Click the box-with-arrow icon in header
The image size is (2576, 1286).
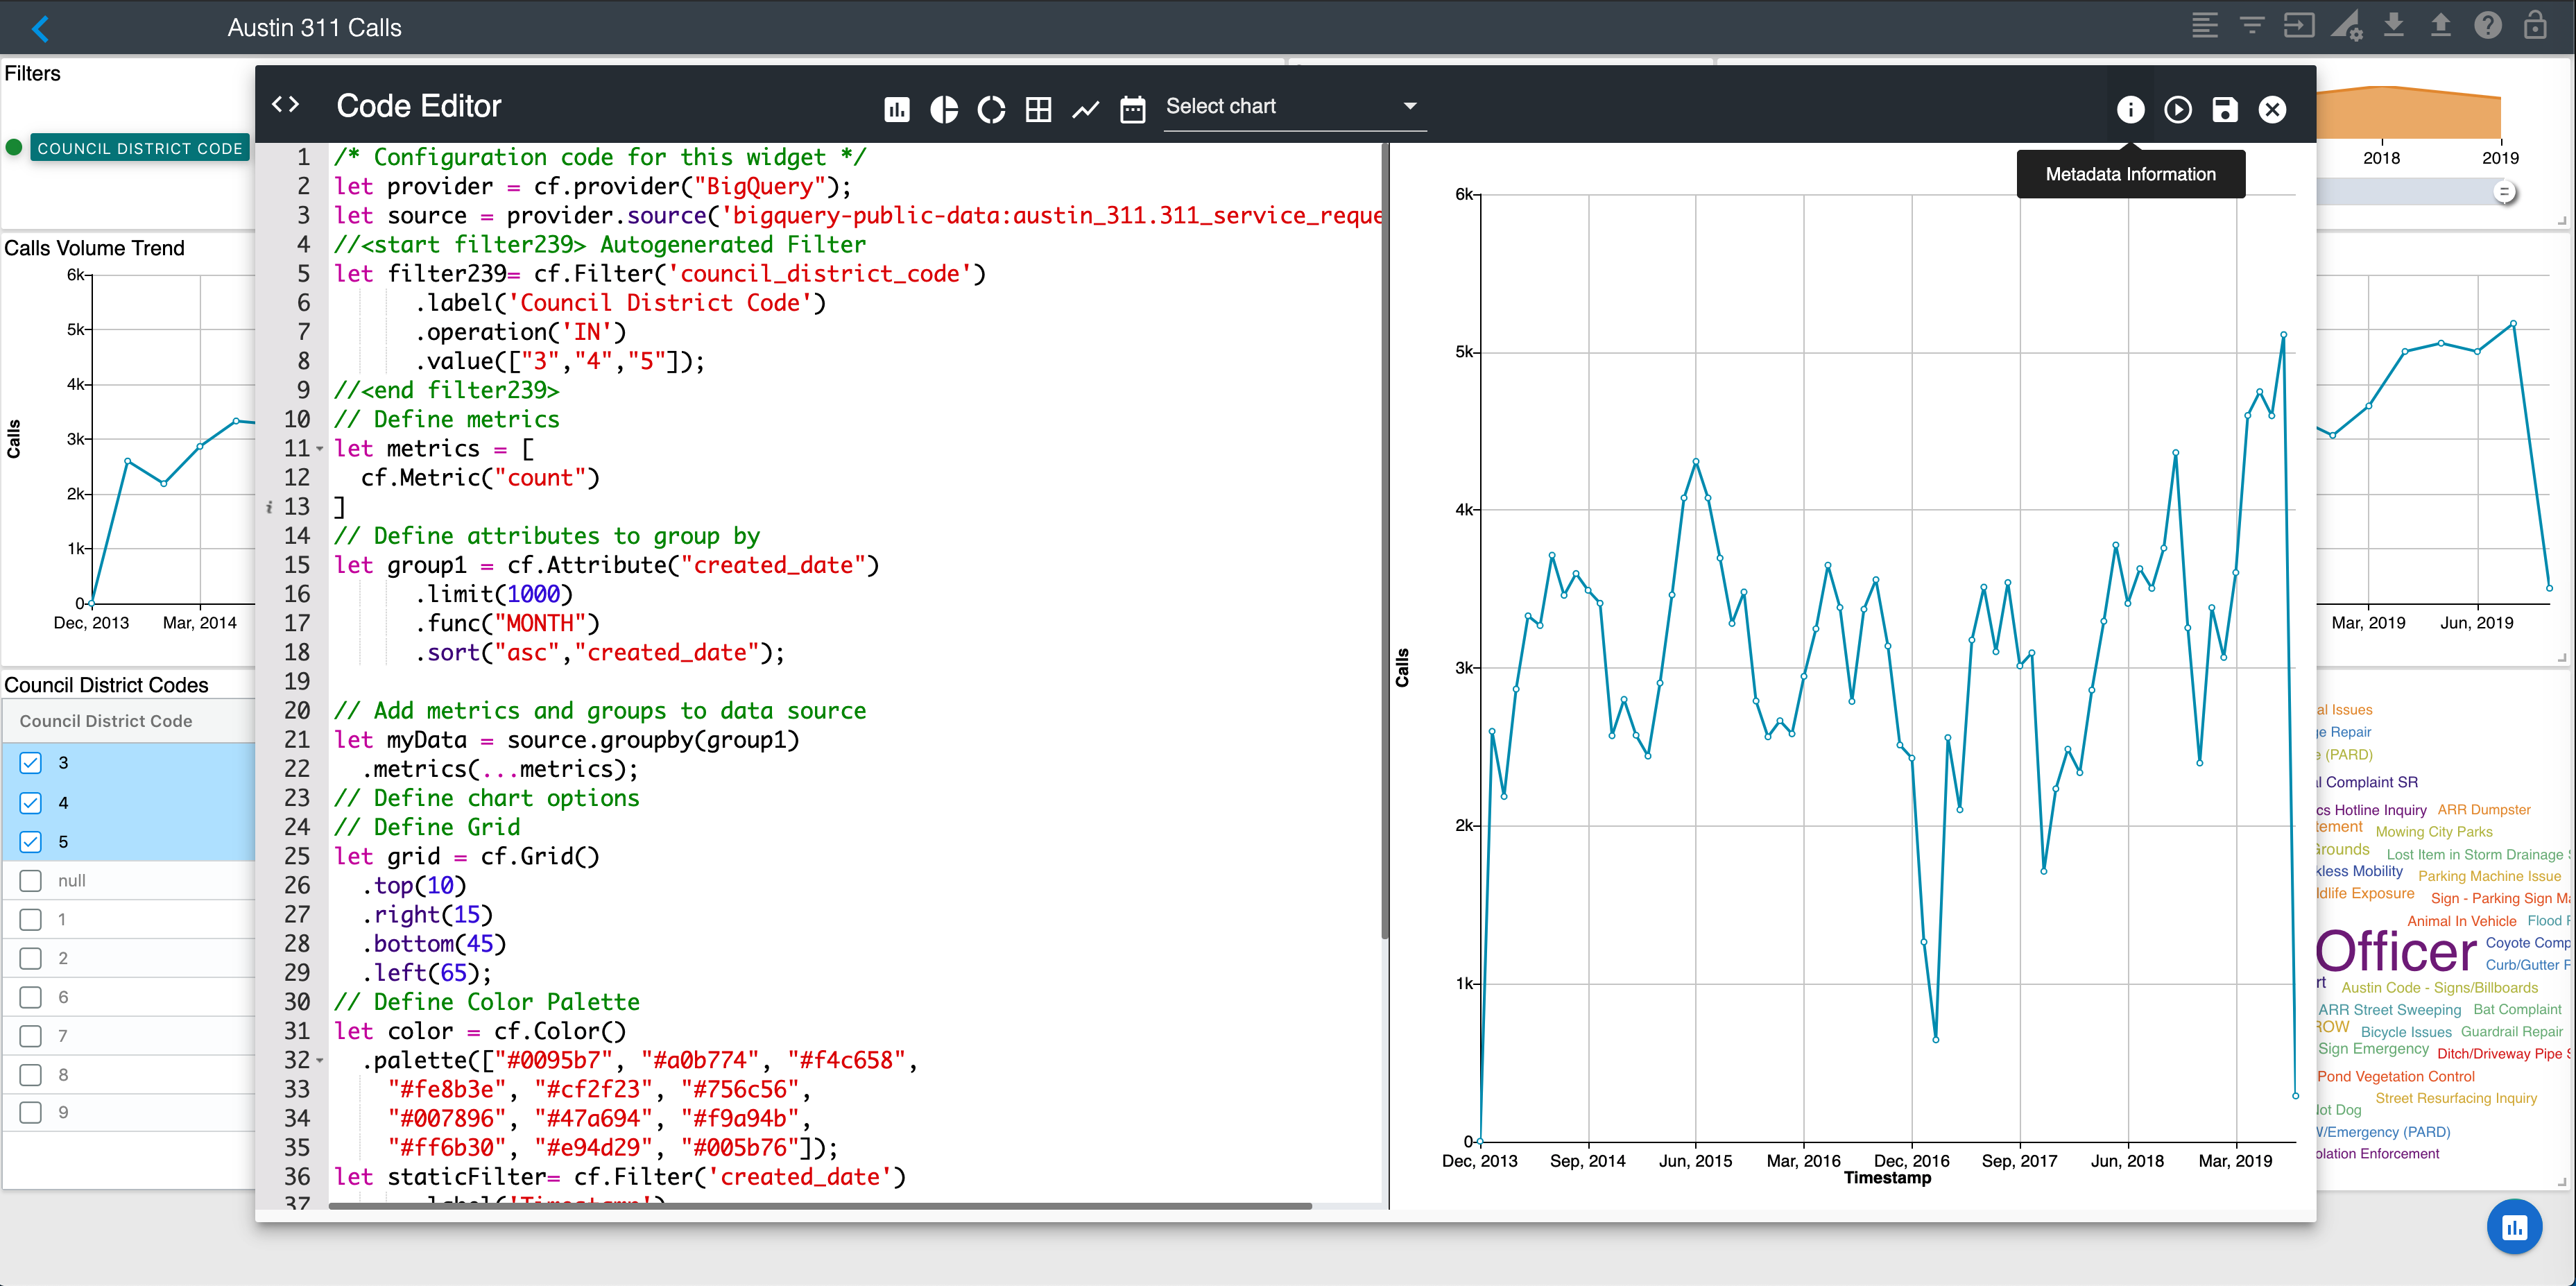tap(2298, 25)
